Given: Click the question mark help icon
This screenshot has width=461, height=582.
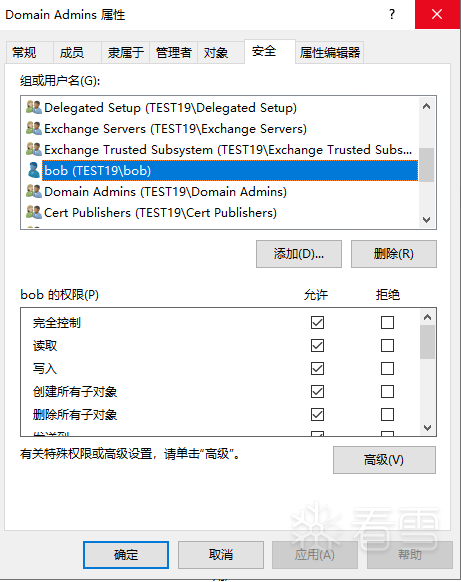Looking at the screenshot, I should (x=392, y=14).
